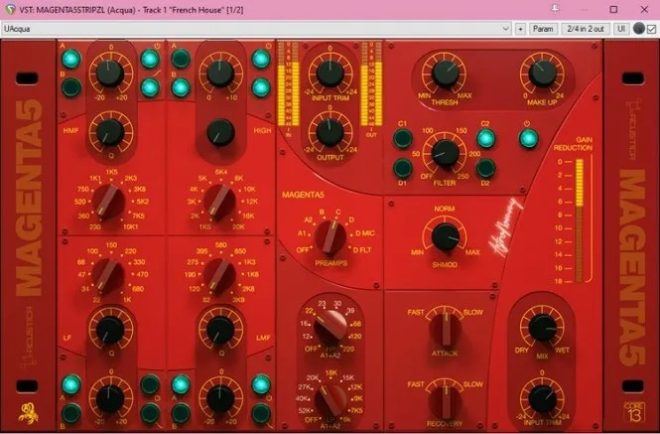The height and width of the screenshot is (434, 660).
Task: Toggle LF band power button
Action: pyautogui.click(x=150, y=385)
